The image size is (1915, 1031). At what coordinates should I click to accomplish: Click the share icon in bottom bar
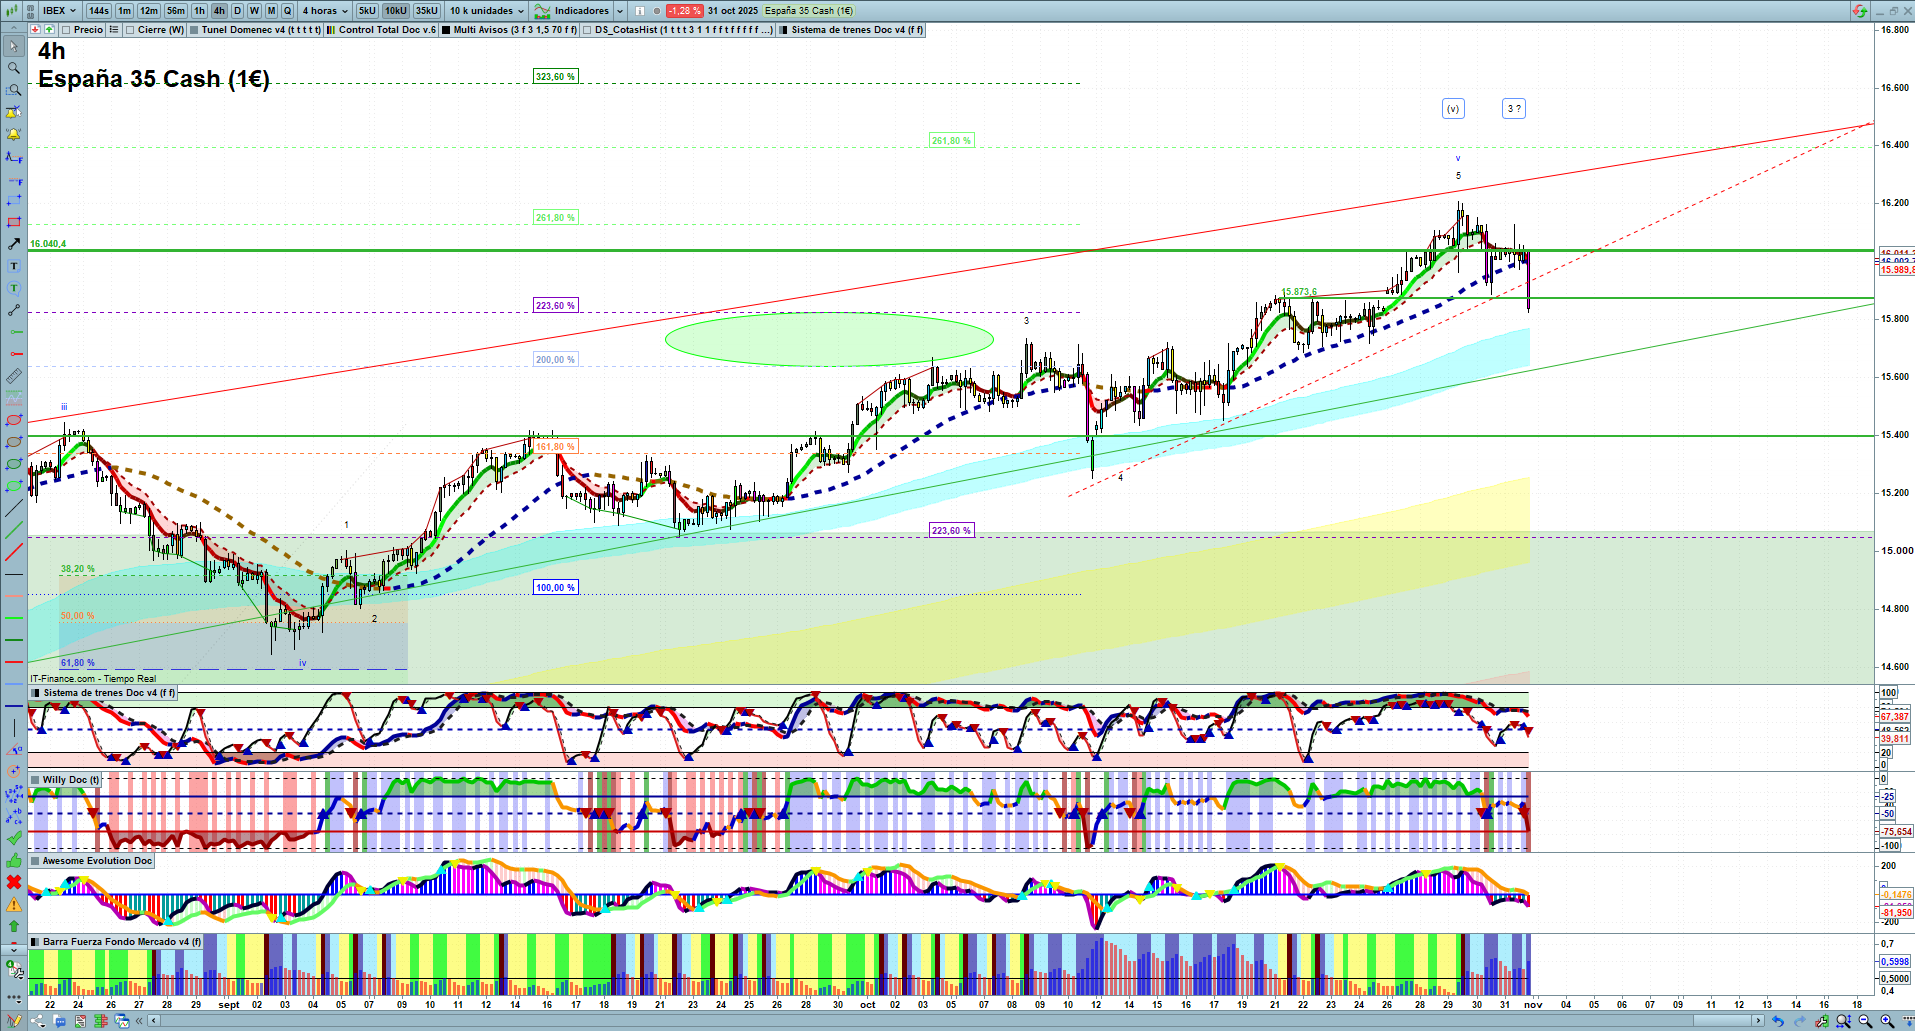click(x=37, y=1021)
